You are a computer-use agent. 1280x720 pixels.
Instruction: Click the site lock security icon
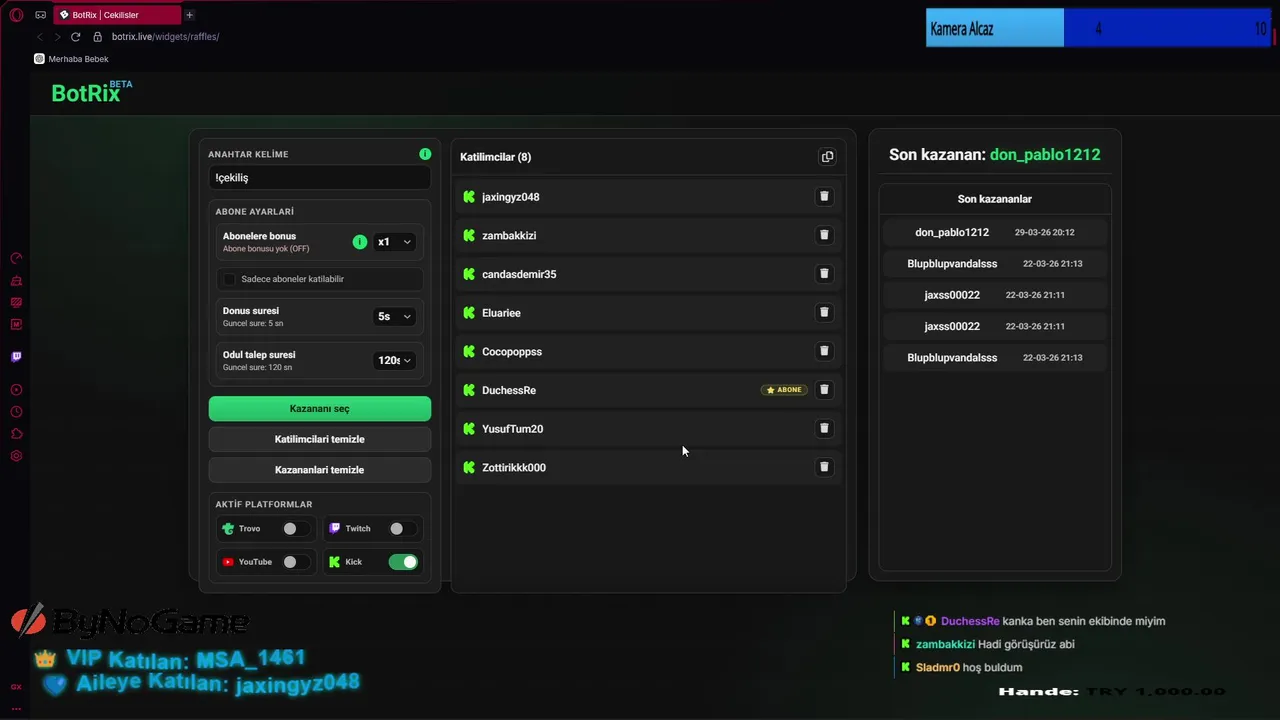click(x=97, y=37)
